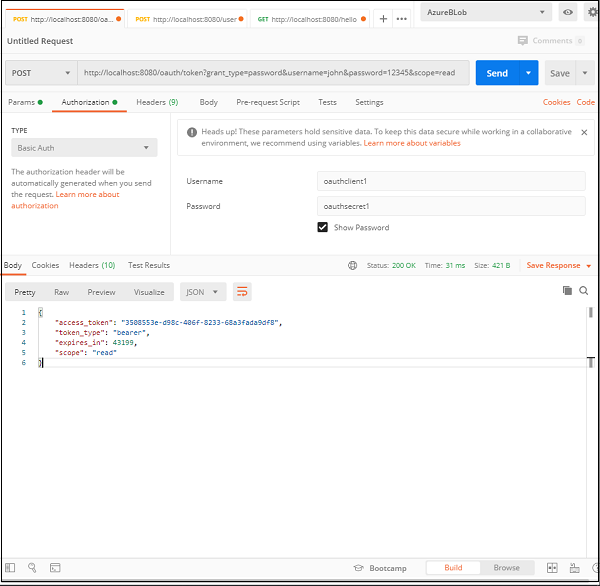Open Find and Replace in status bar
600x586 pixels.
pos(33,568)
